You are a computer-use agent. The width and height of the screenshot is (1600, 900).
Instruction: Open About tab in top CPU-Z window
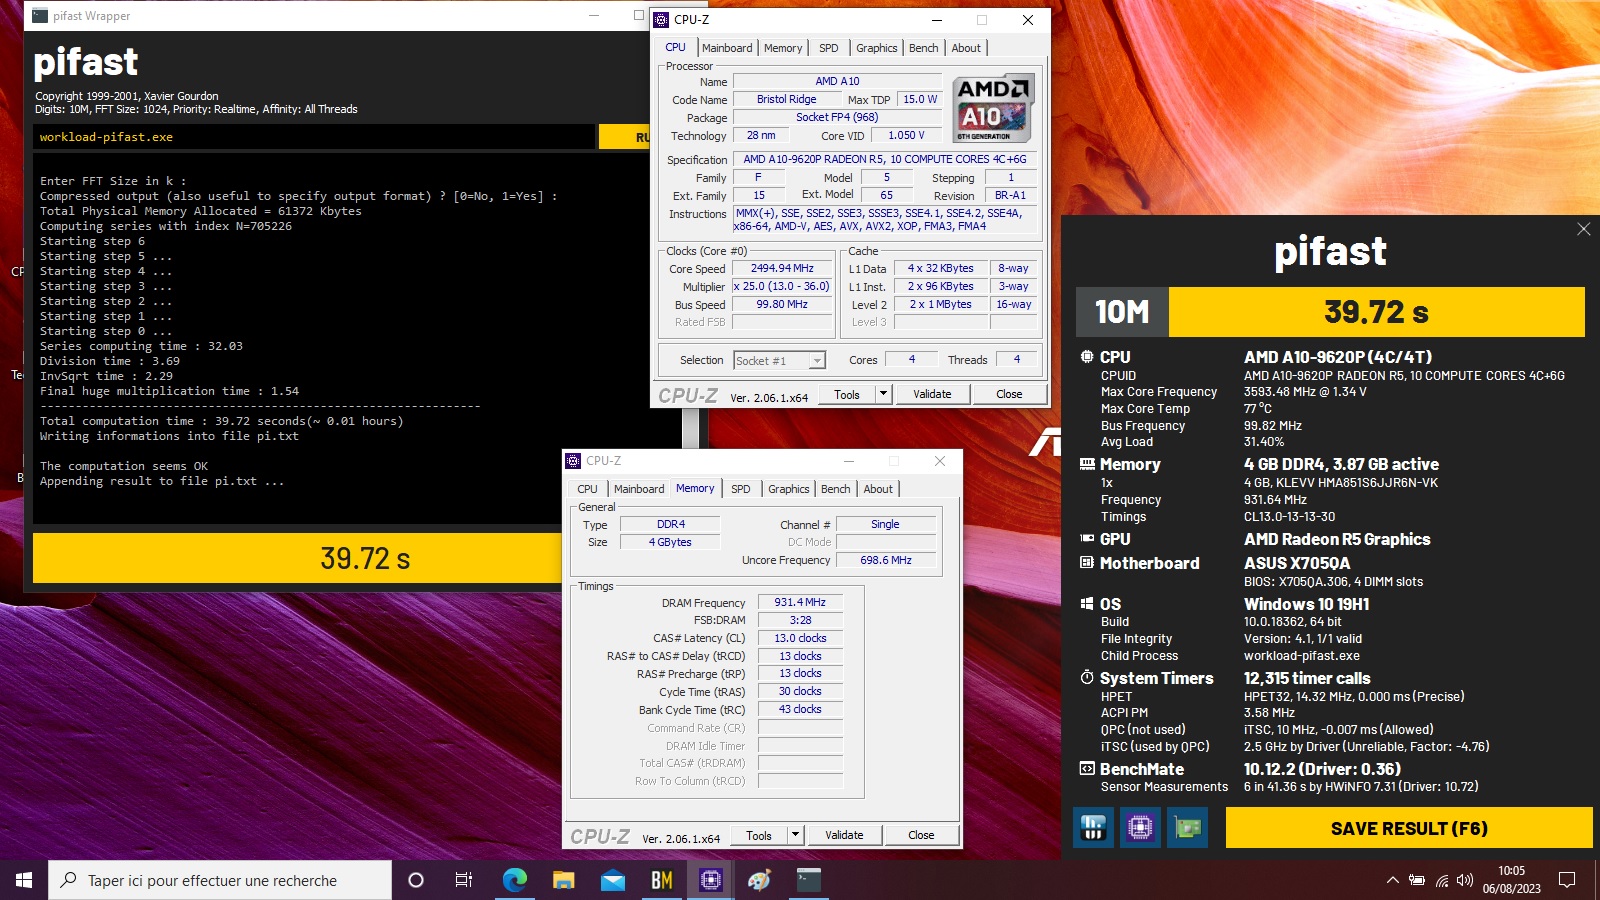click(x=966, y=48)
